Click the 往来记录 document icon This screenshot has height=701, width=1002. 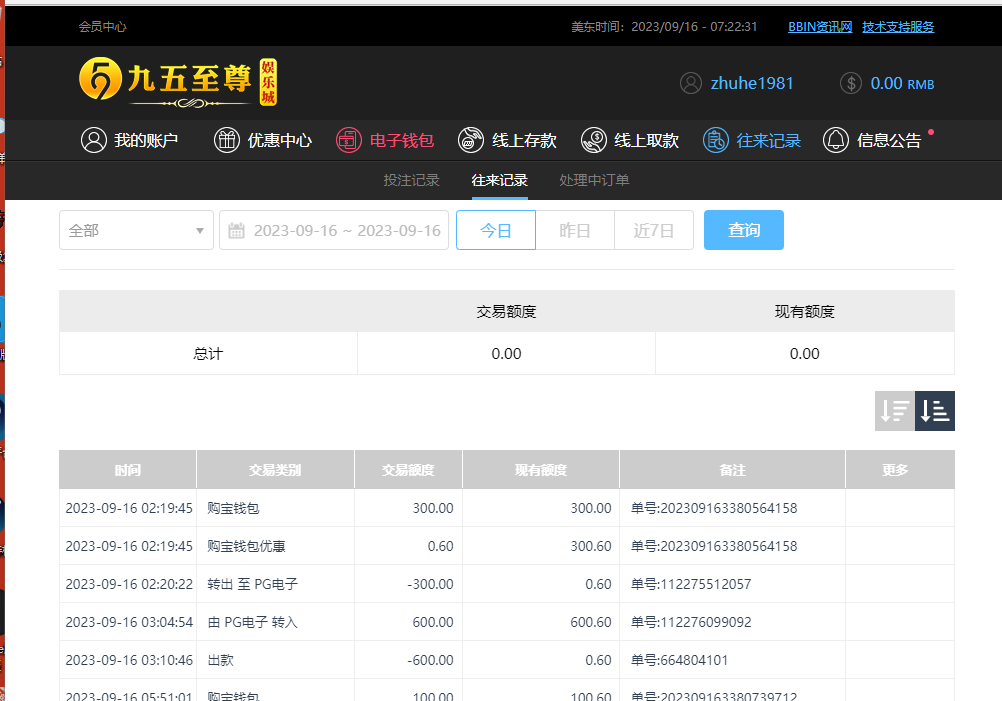pyautogui.click(x=716, y=140)
